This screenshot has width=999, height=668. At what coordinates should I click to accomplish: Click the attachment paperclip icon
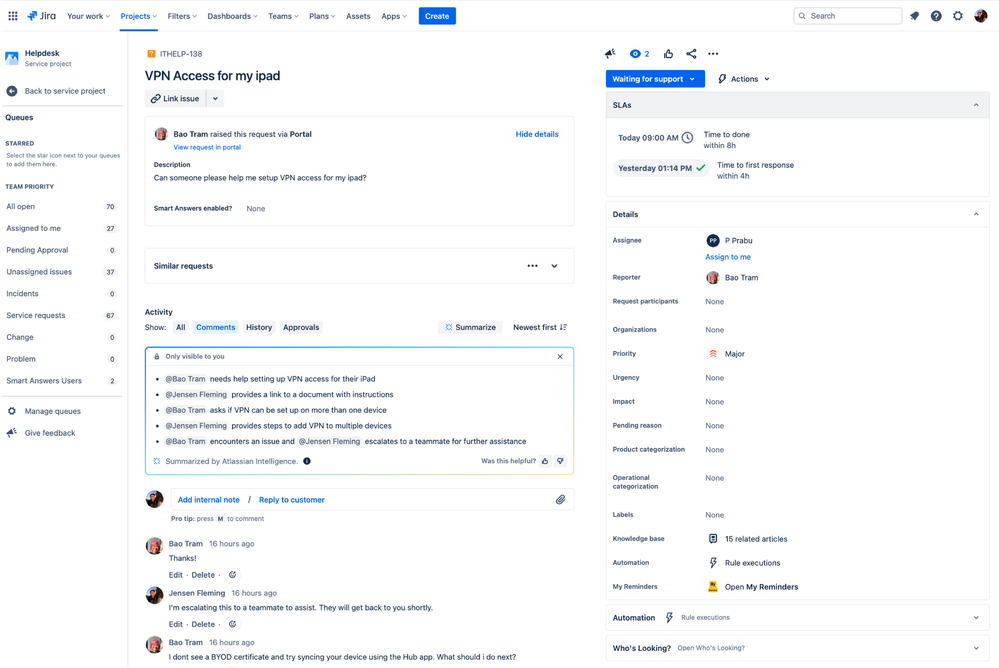coord(561,500)
